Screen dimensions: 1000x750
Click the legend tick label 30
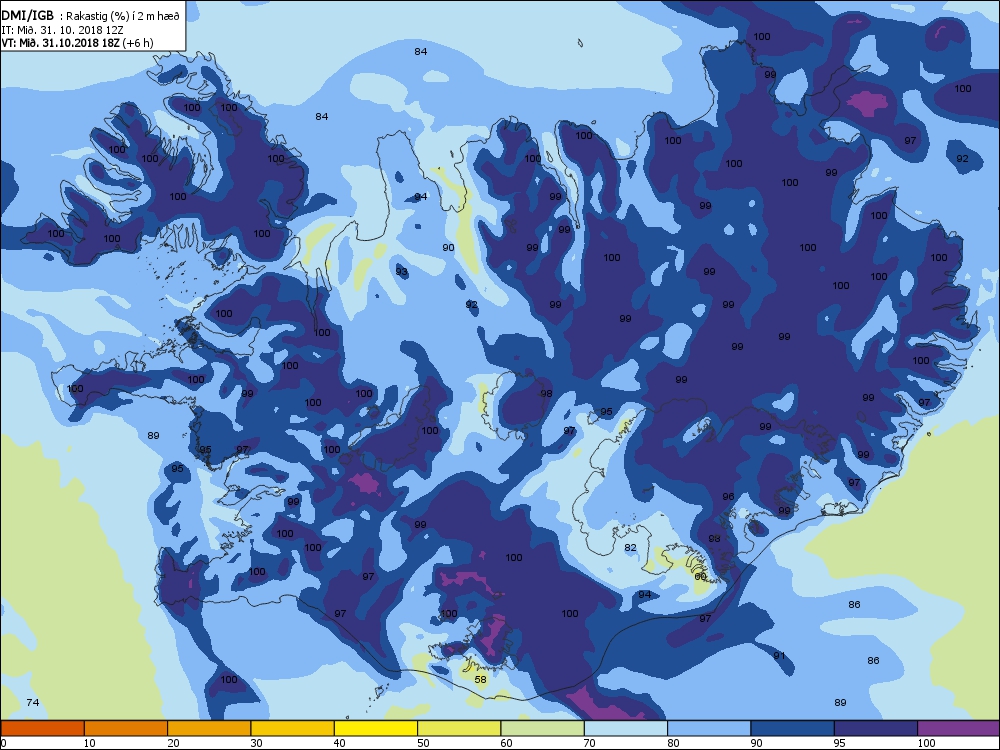[256, 743]
